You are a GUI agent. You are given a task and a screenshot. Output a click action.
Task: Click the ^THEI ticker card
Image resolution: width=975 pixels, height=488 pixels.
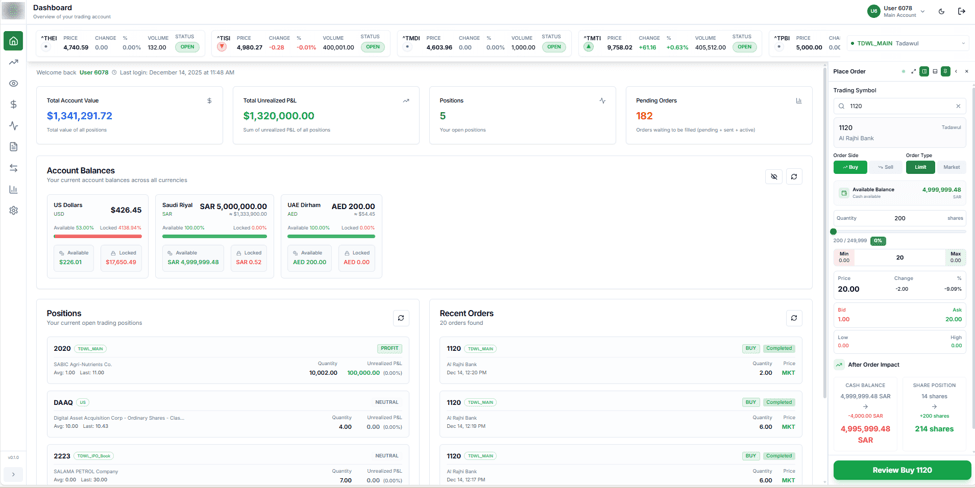click(120, 44)
